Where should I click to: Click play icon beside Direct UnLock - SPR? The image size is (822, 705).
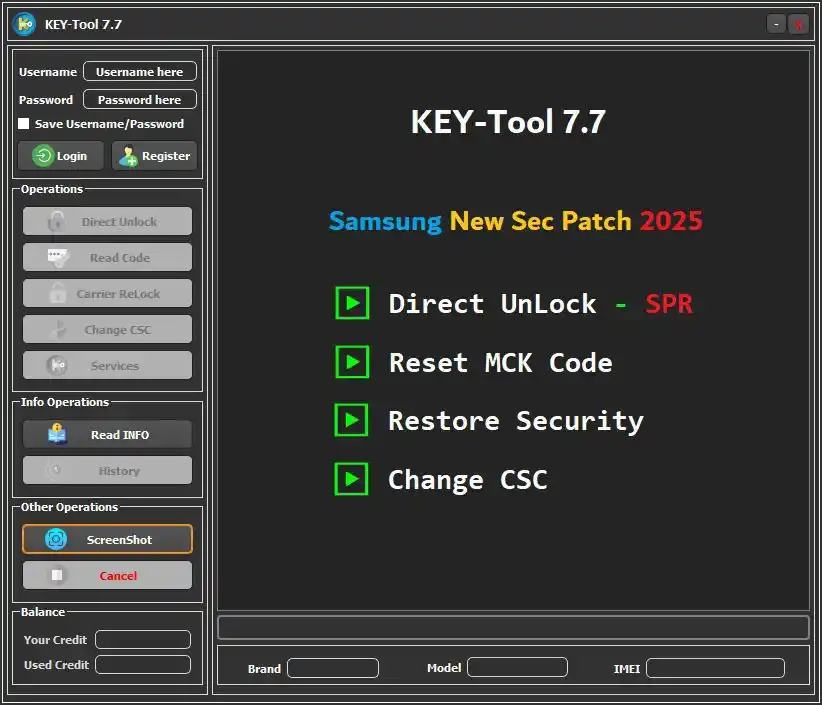click(x=352, y=303)
